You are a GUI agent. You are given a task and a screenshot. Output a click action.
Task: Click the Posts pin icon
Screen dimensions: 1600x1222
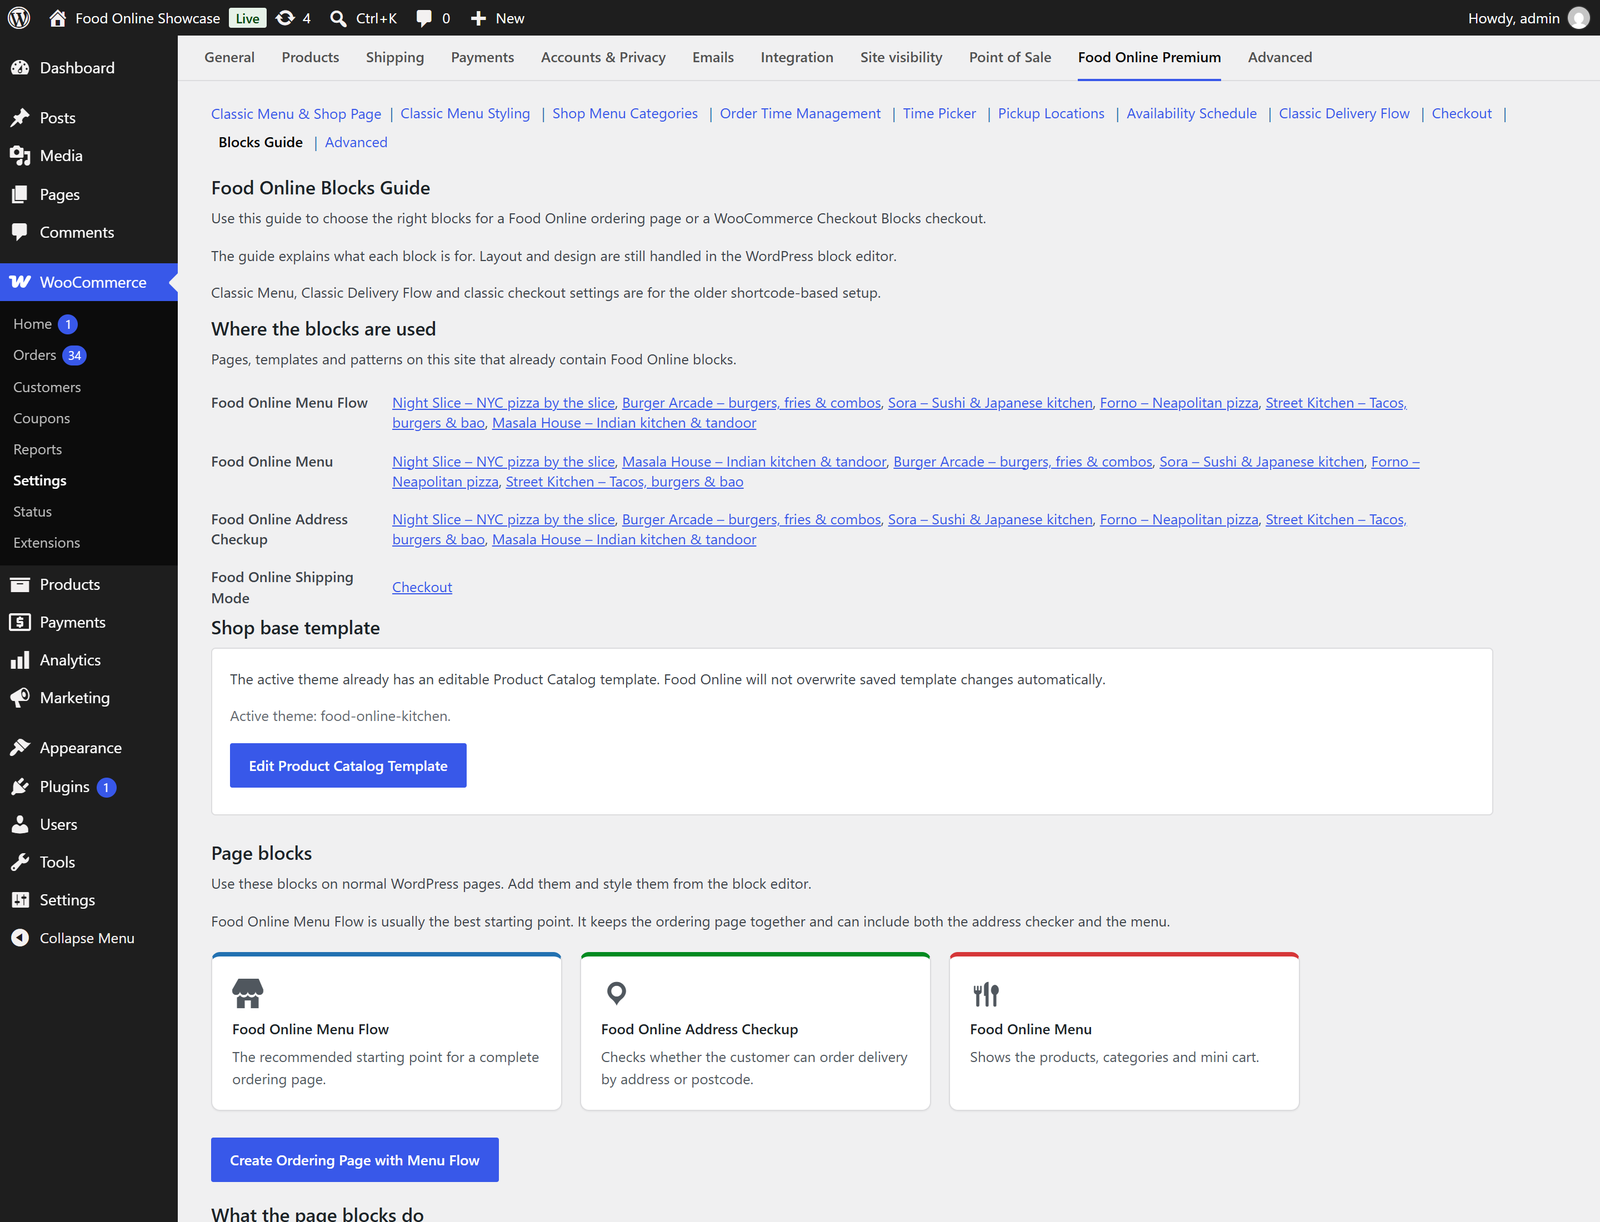click(20, 118)
